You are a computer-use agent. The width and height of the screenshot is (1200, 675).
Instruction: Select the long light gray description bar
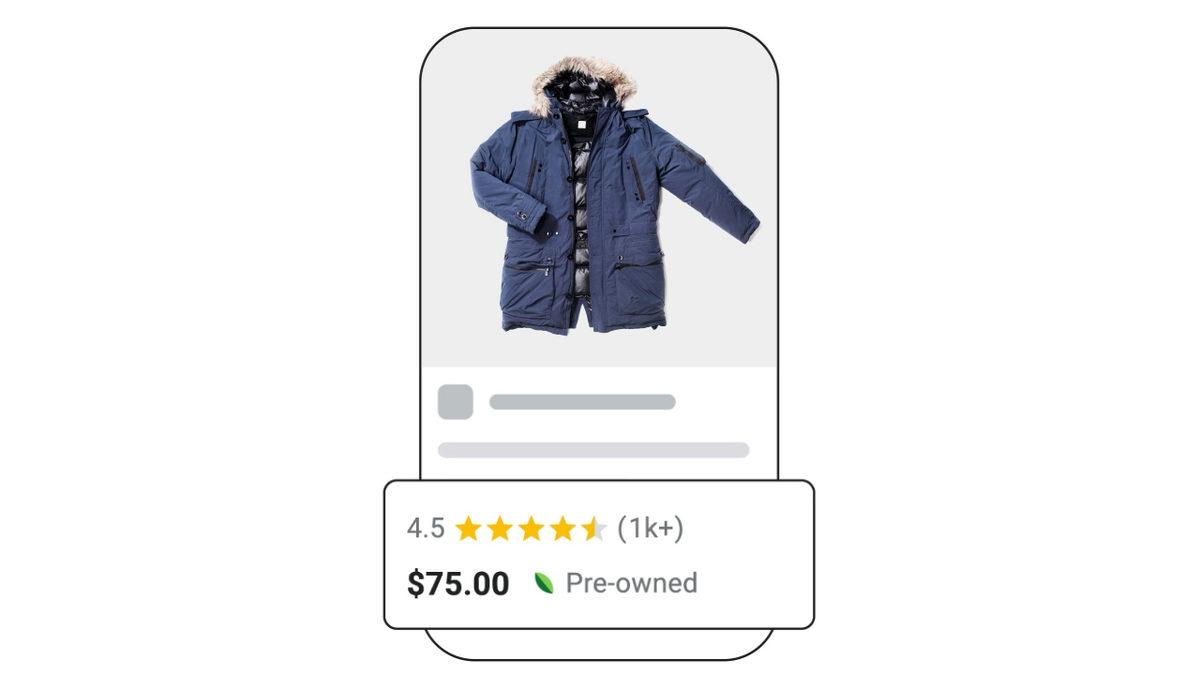tap(594, 450)
